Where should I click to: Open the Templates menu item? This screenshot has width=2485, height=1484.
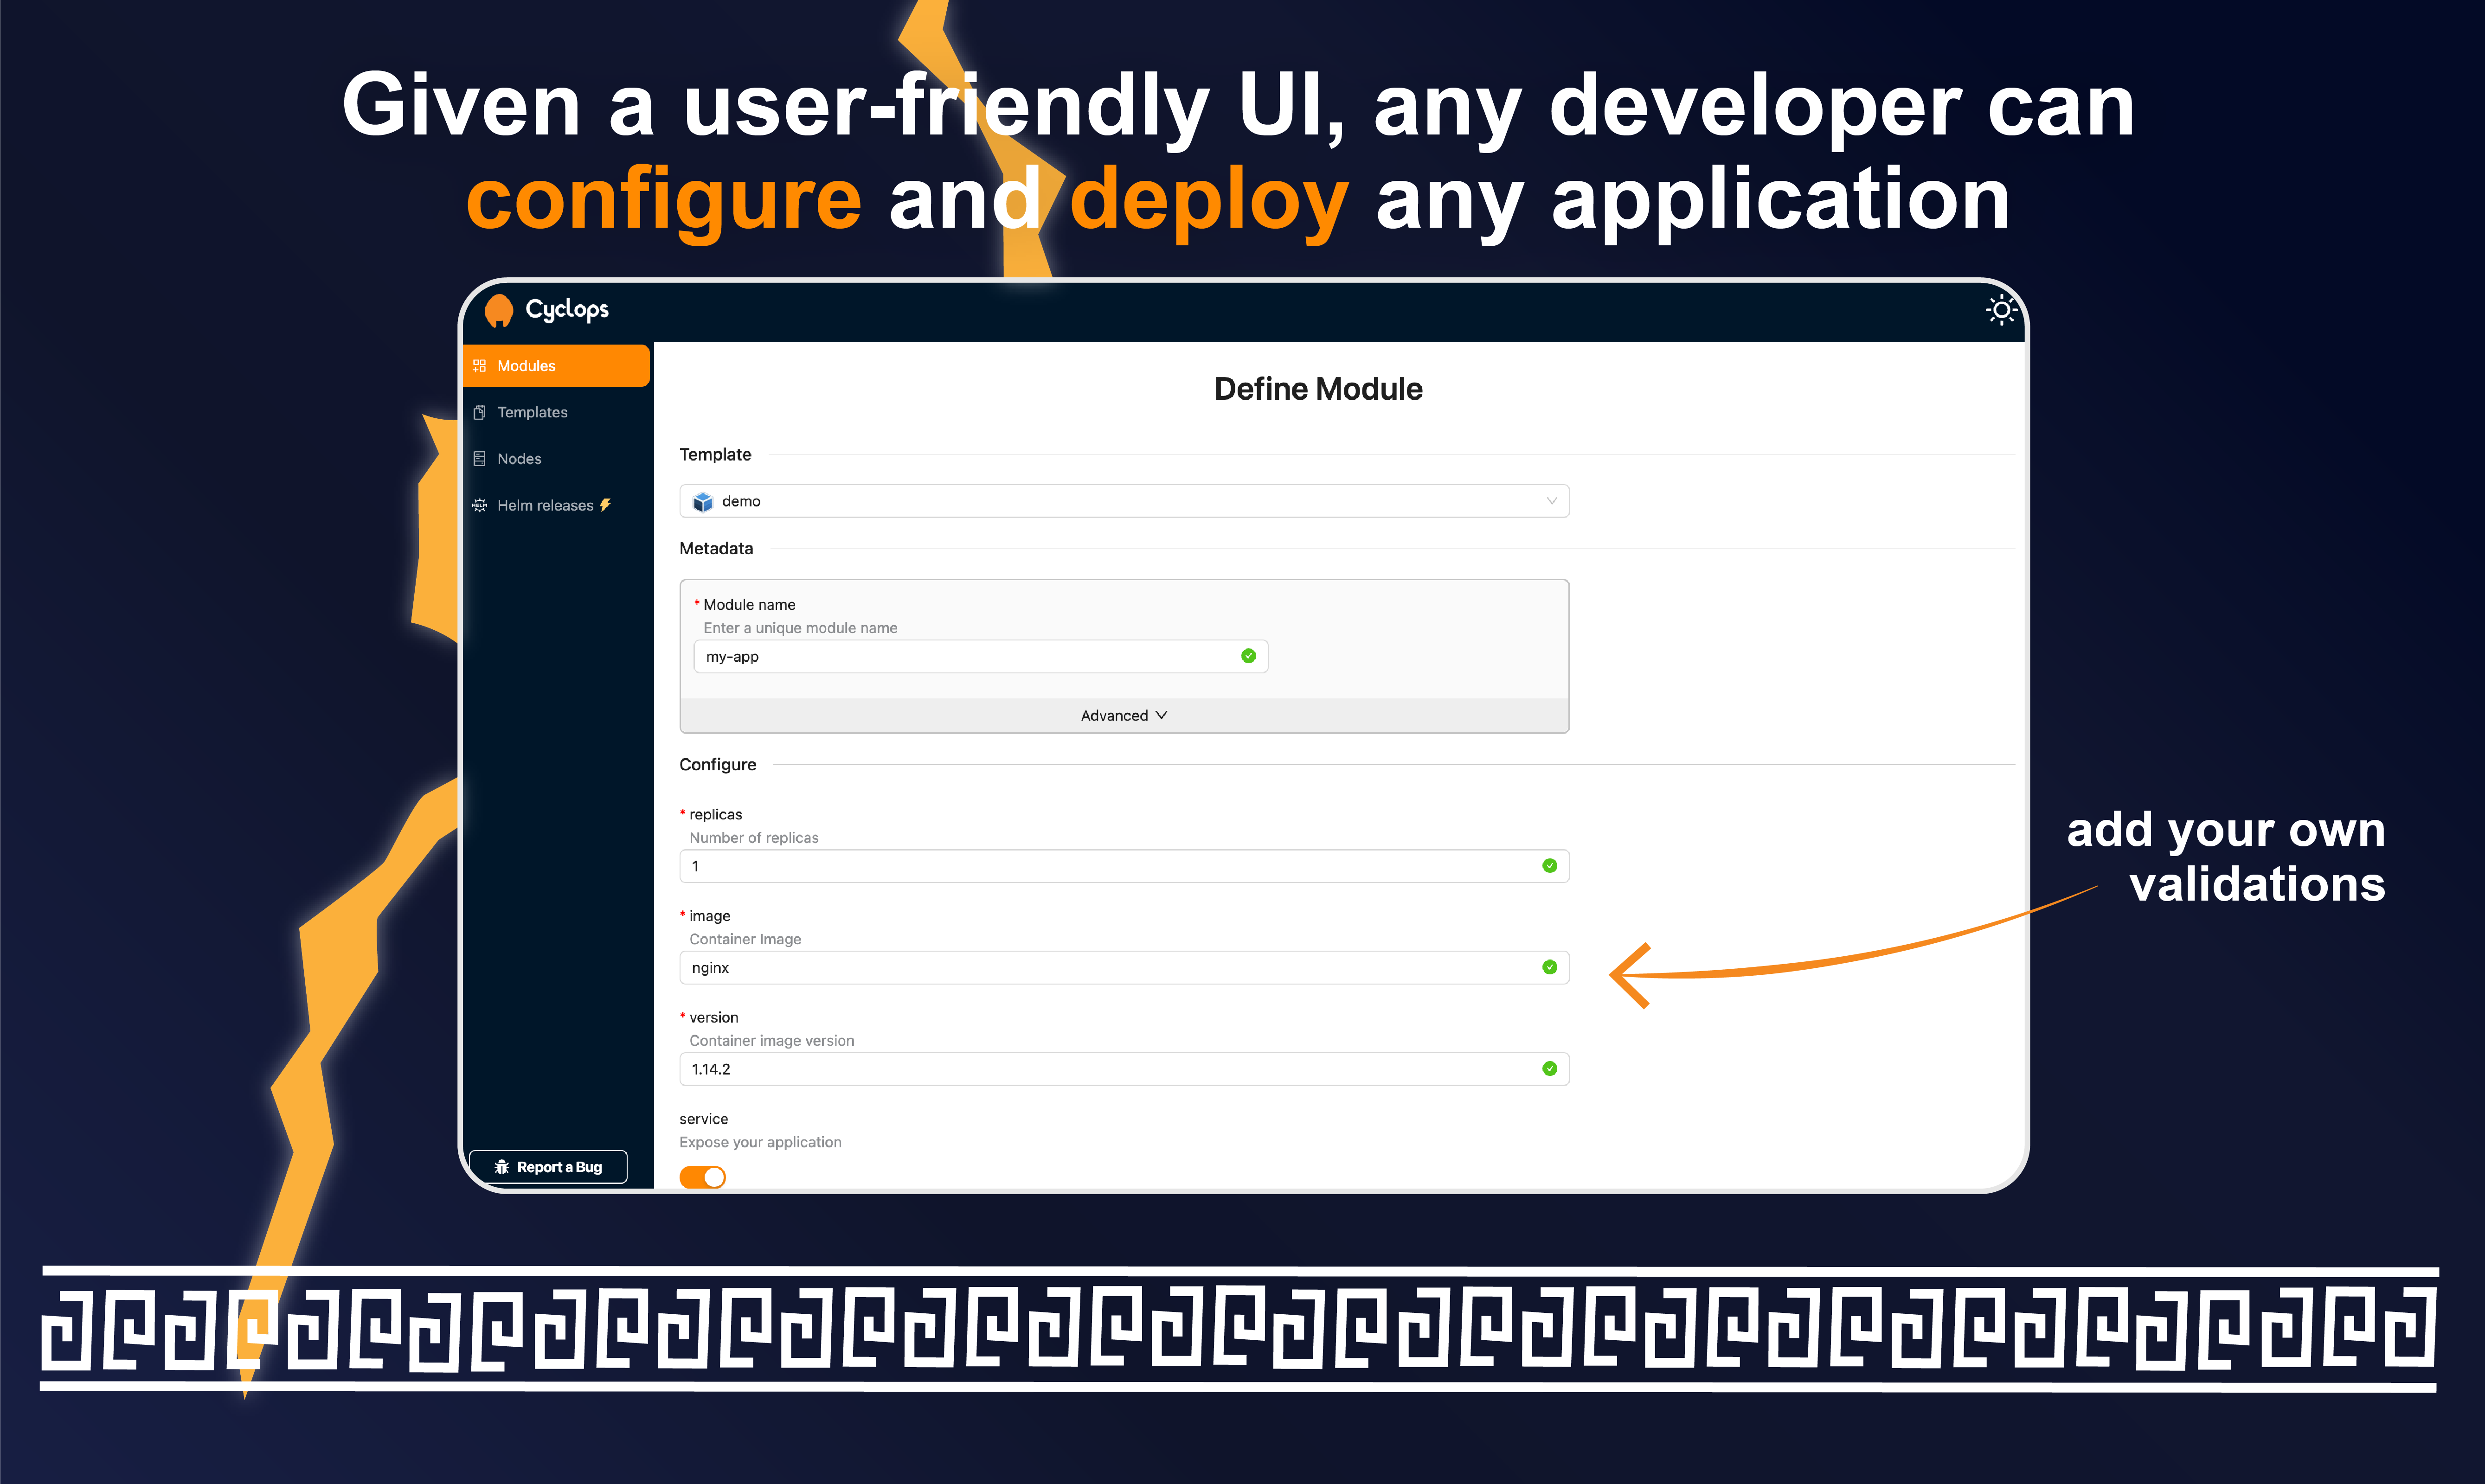point(532,412)
